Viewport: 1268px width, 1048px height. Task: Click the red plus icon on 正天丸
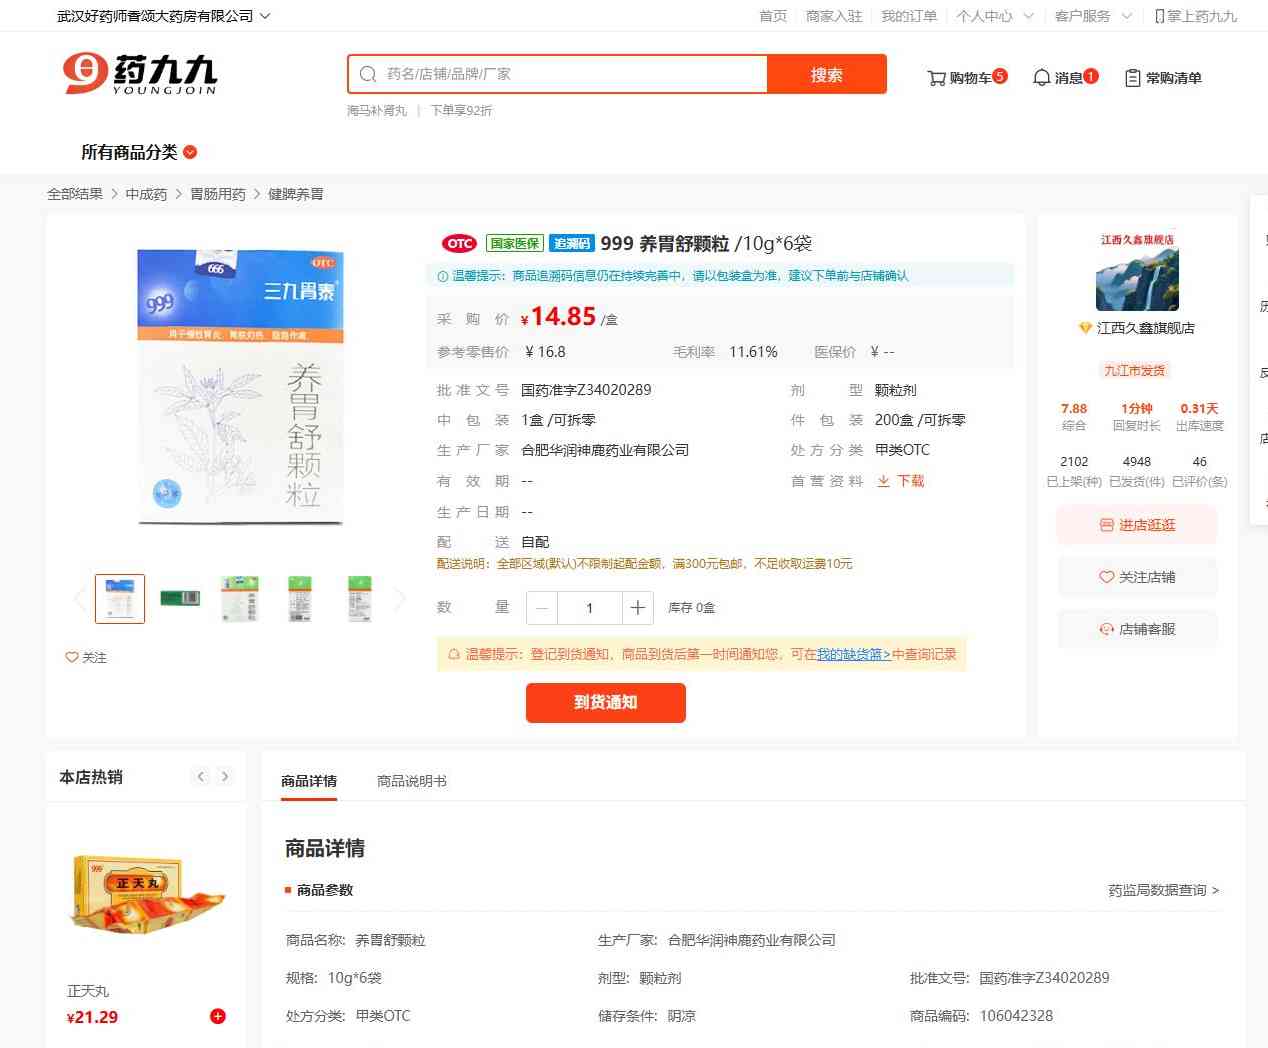point(217,1016)
